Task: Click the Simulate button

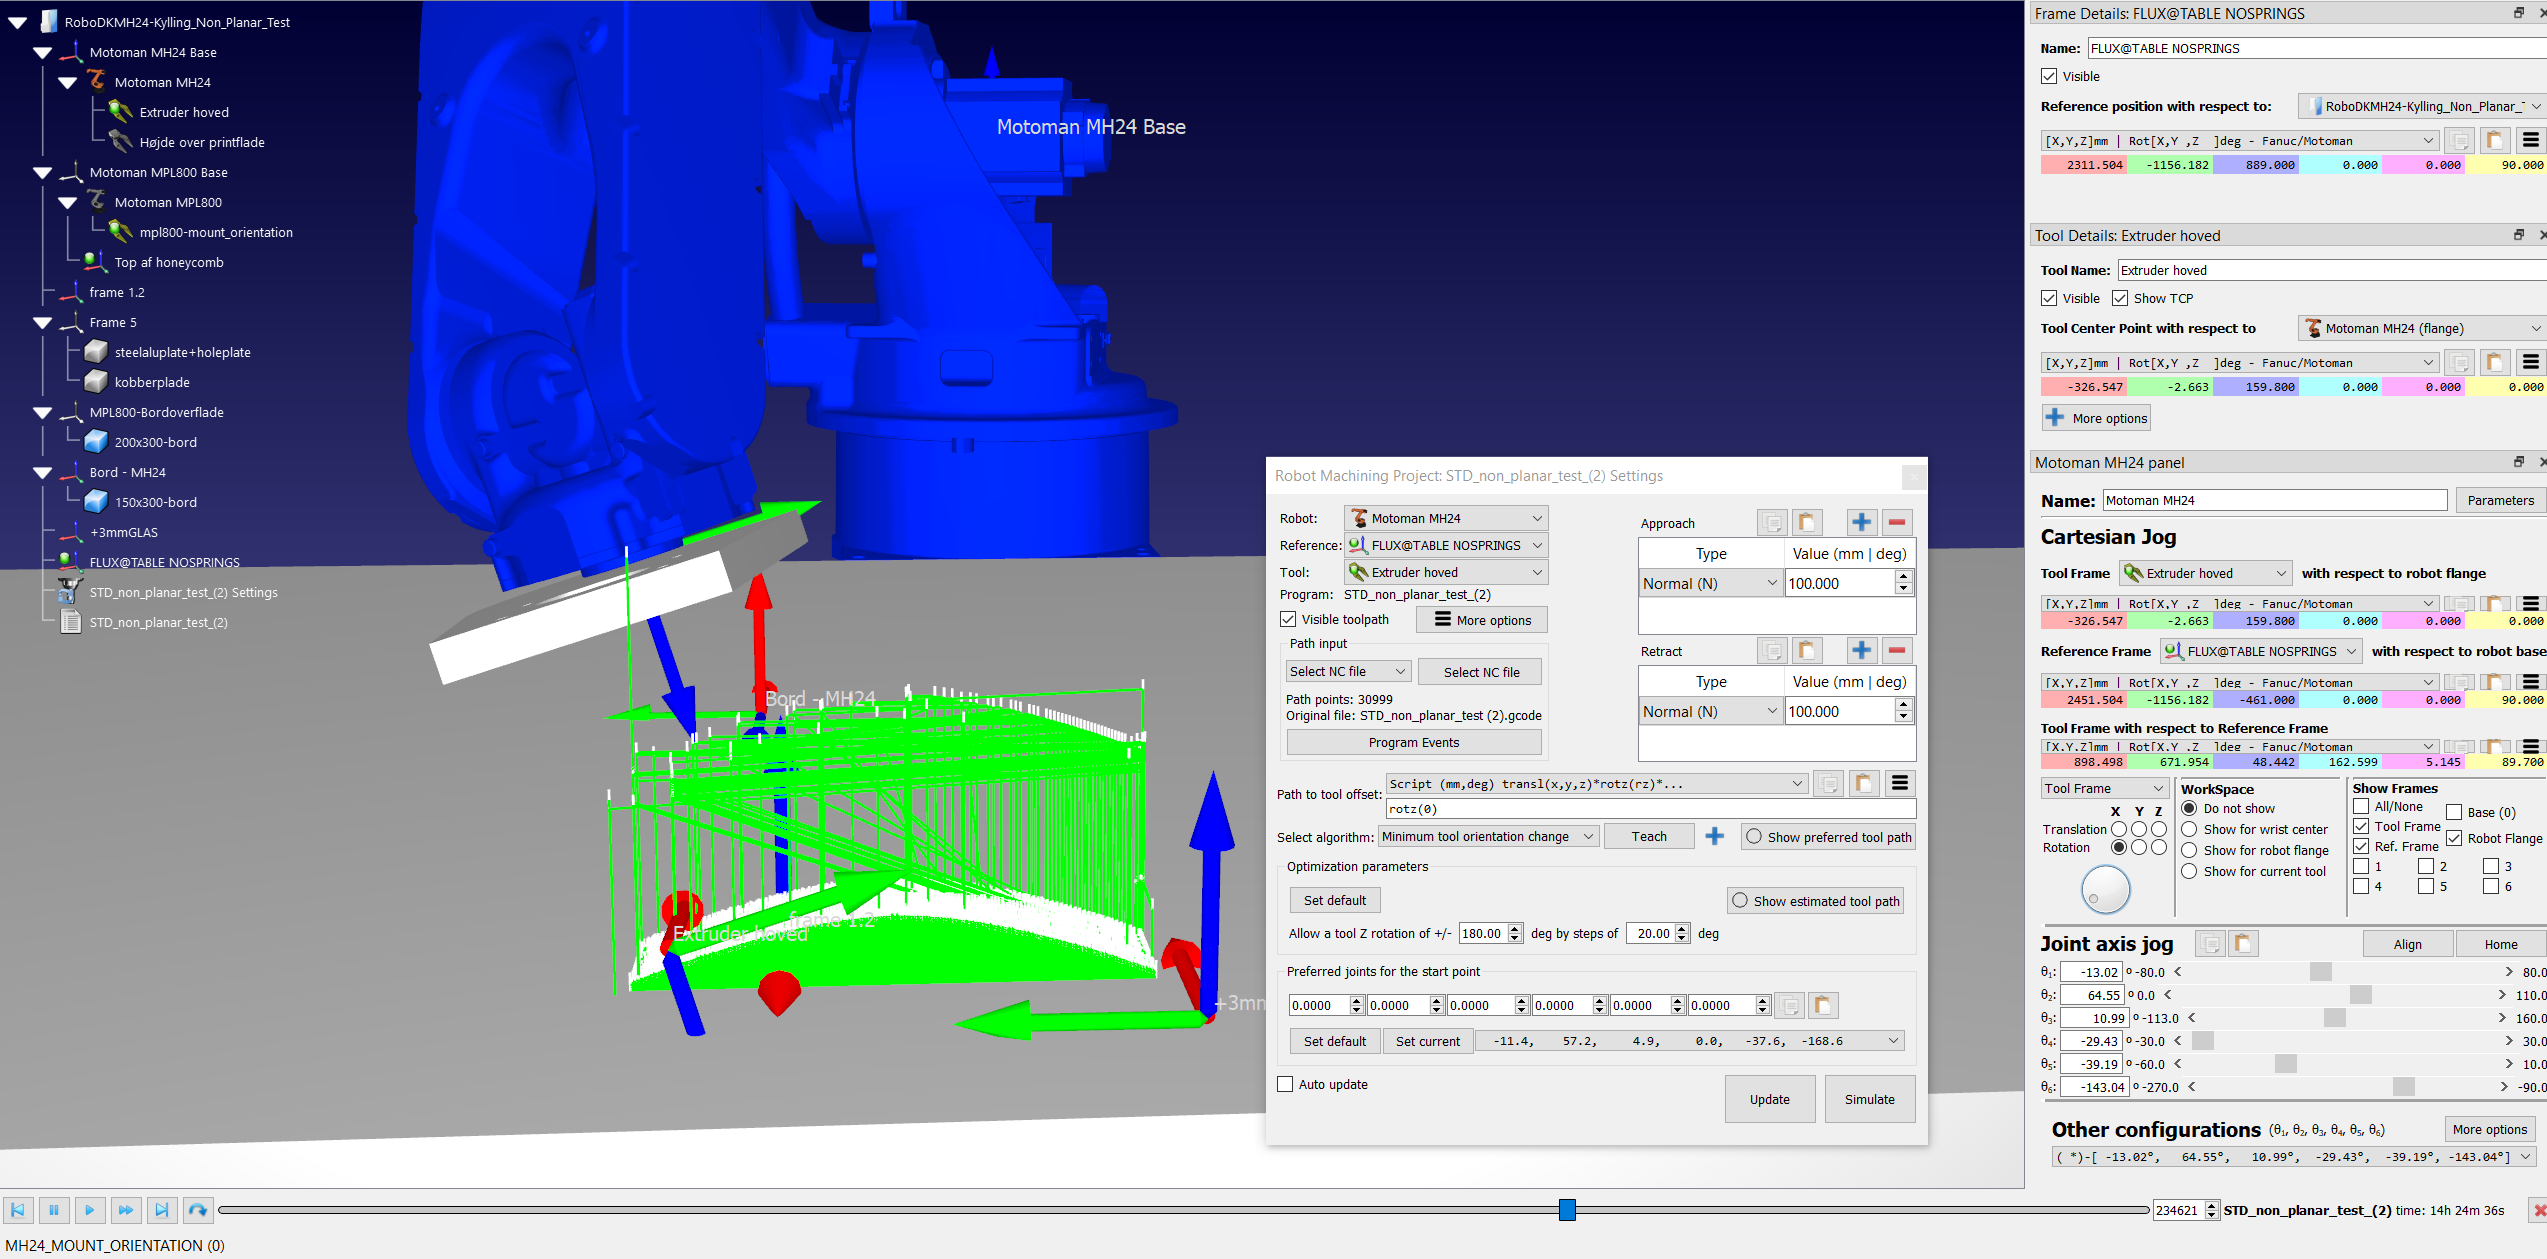Action: pos(1869,1099)
